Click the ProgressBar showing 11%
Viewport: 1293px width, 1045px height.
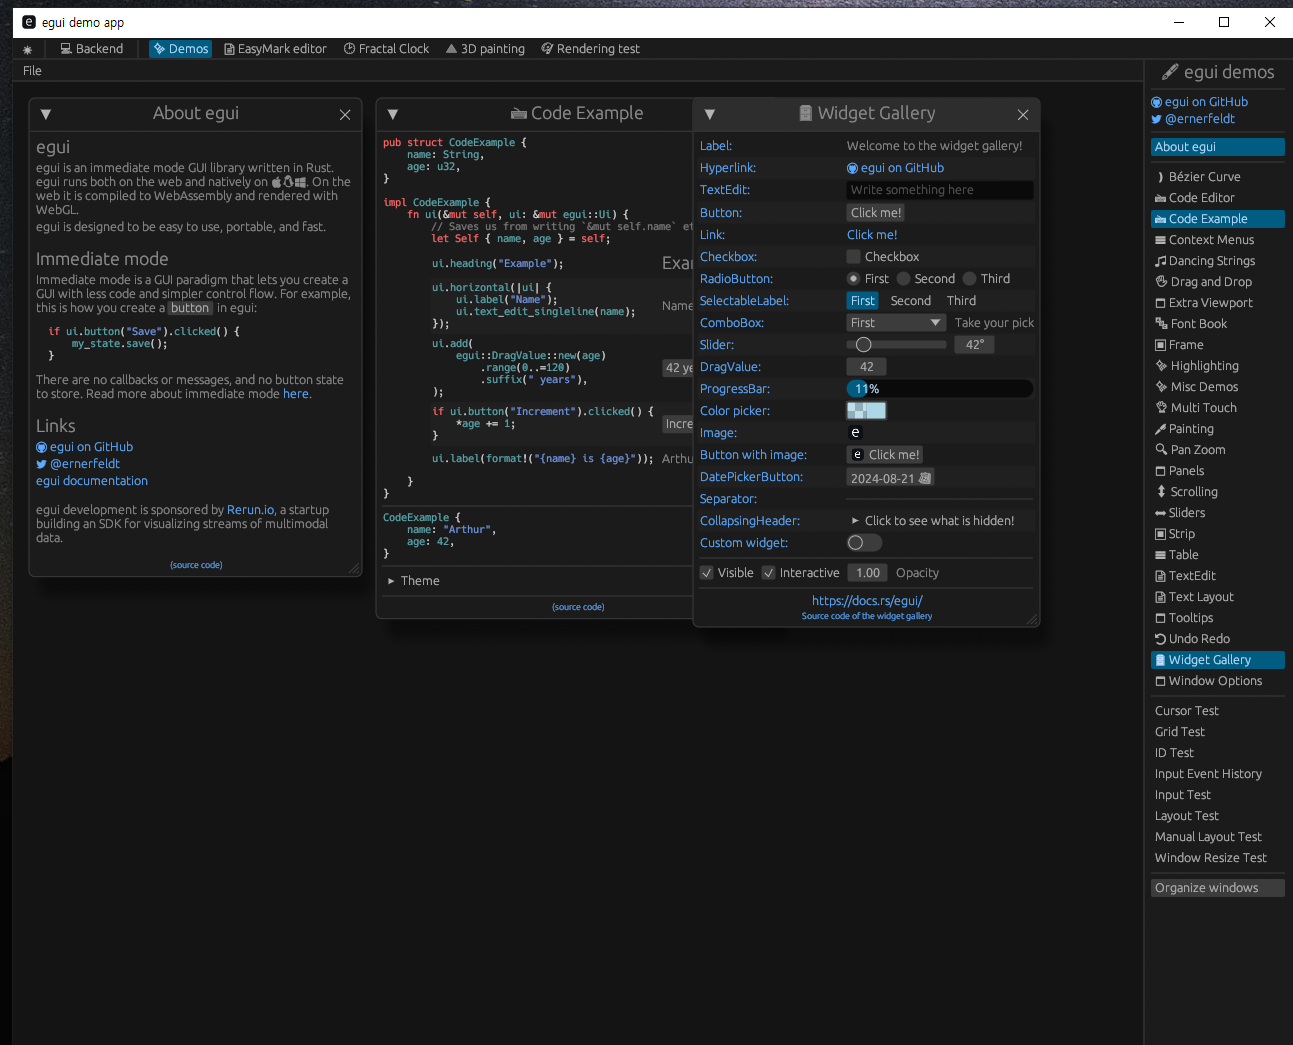tap(940, 389)
